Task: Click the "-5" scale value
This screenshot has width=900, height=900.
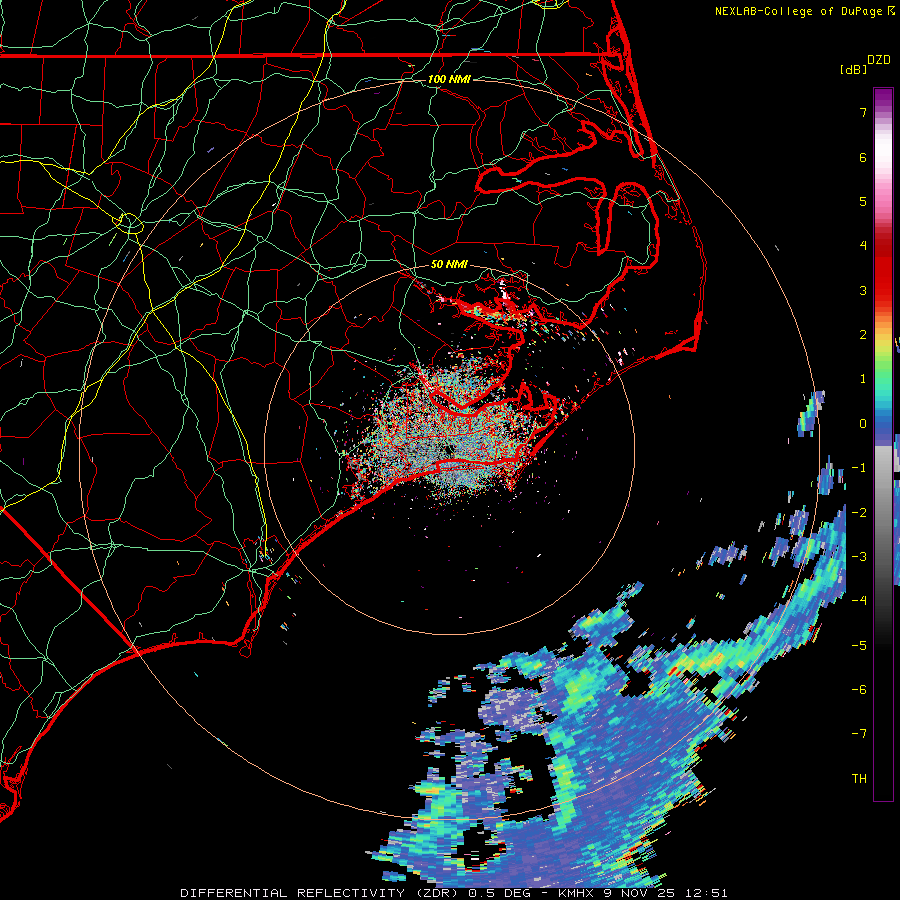Action: (859, 646)
